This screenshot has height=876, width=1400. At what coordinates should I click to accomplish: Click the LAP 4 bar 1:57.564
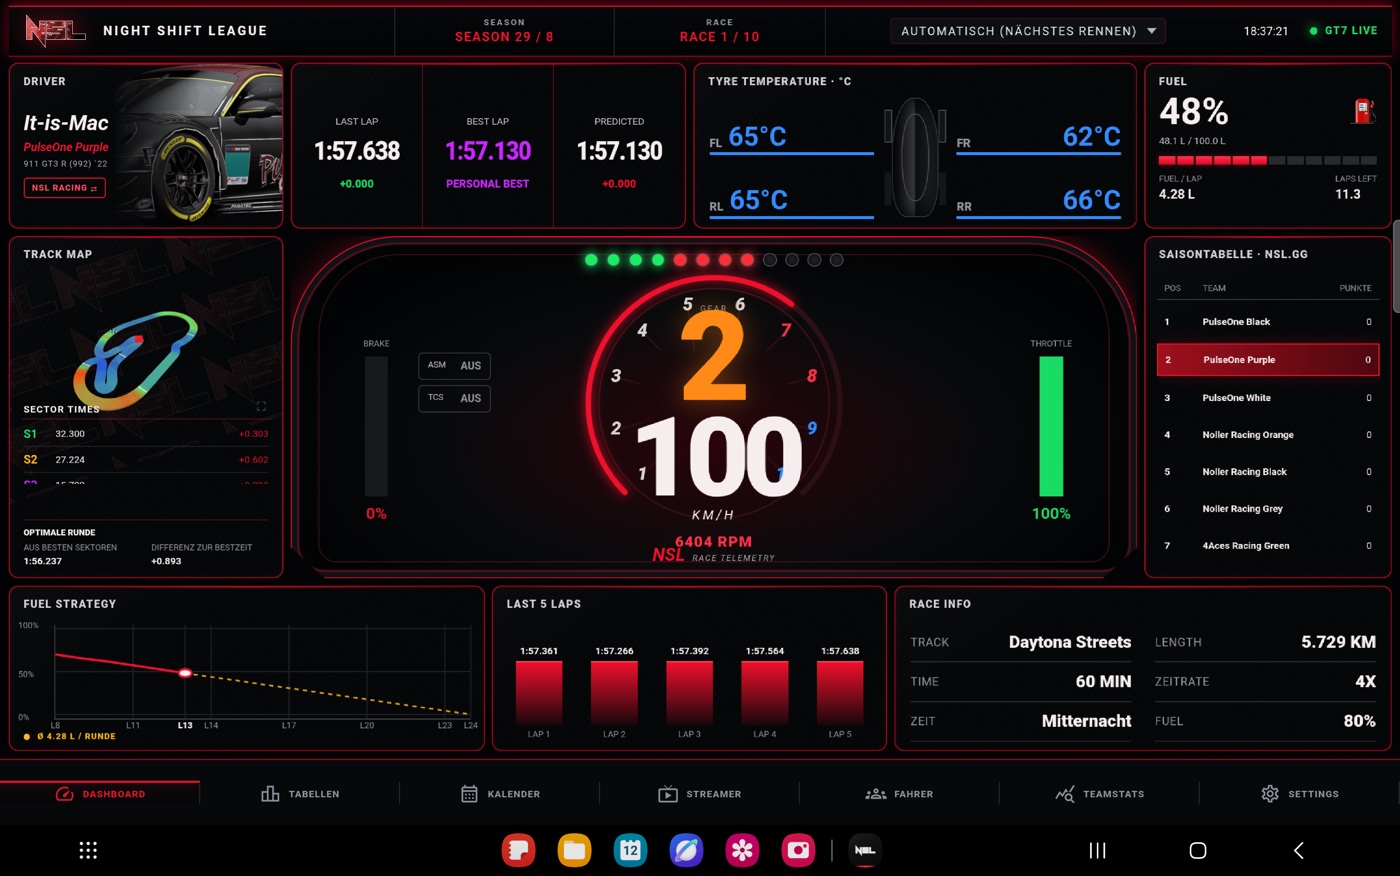(x=764, y=692)
